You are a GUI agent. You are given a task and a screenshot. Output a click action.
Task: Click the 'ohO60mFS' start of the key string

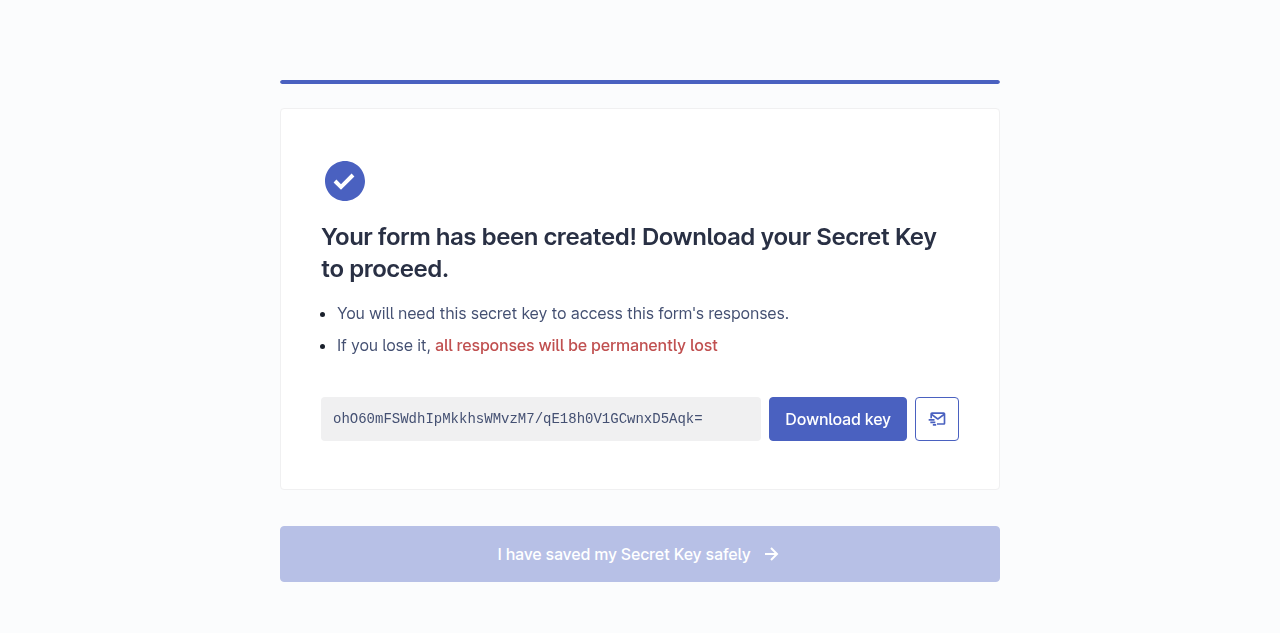[x=366, y=419]
